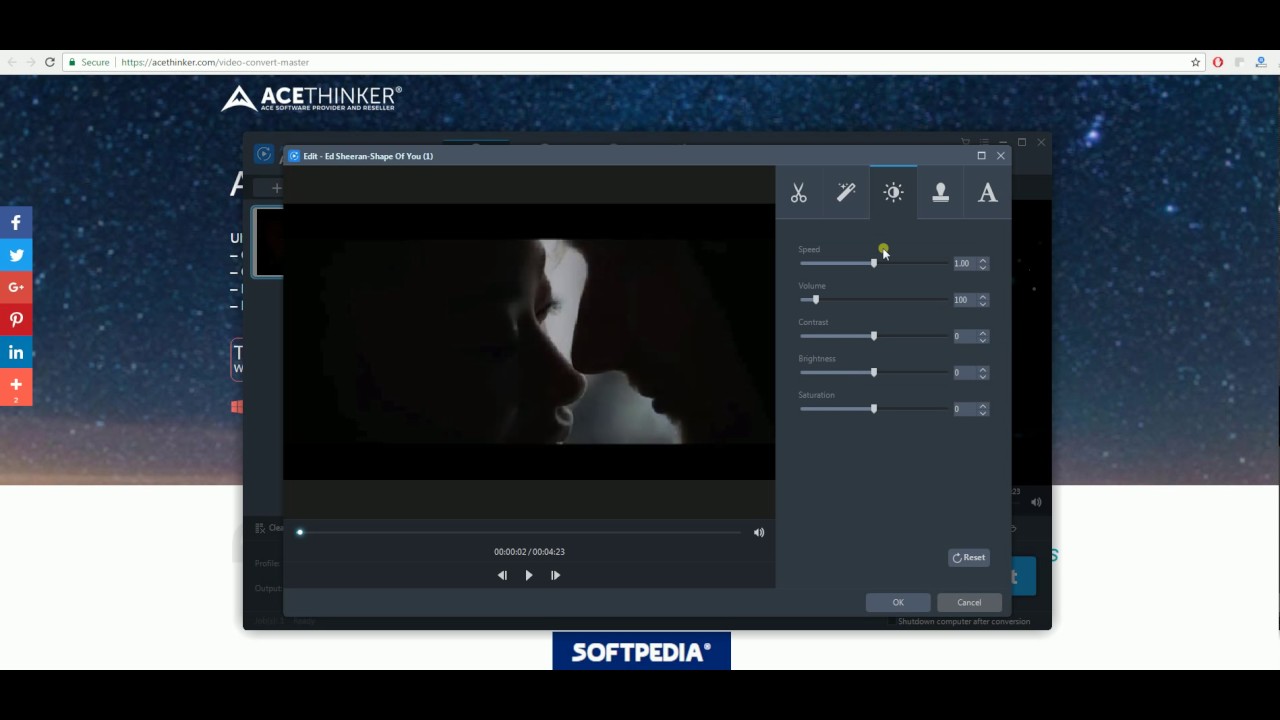The width and height of the screenshot is (1280, 720).
Task: Click the Saturation slider handle
Action: point(874,408)
